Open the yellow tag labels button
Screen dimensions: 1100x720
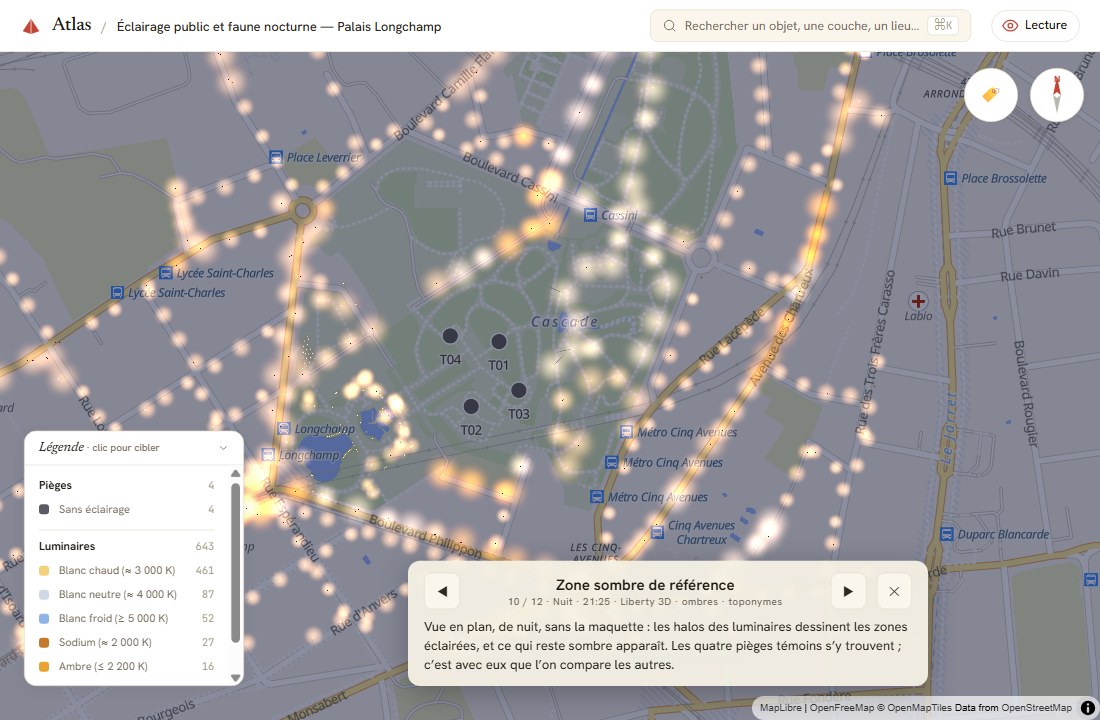[991, 95]
